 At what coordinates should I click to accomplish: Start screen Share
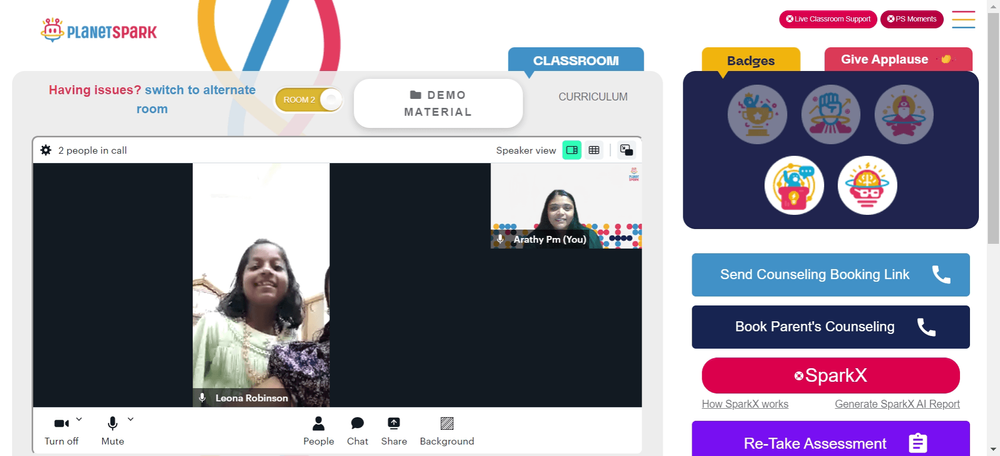(x=393, y=431)
